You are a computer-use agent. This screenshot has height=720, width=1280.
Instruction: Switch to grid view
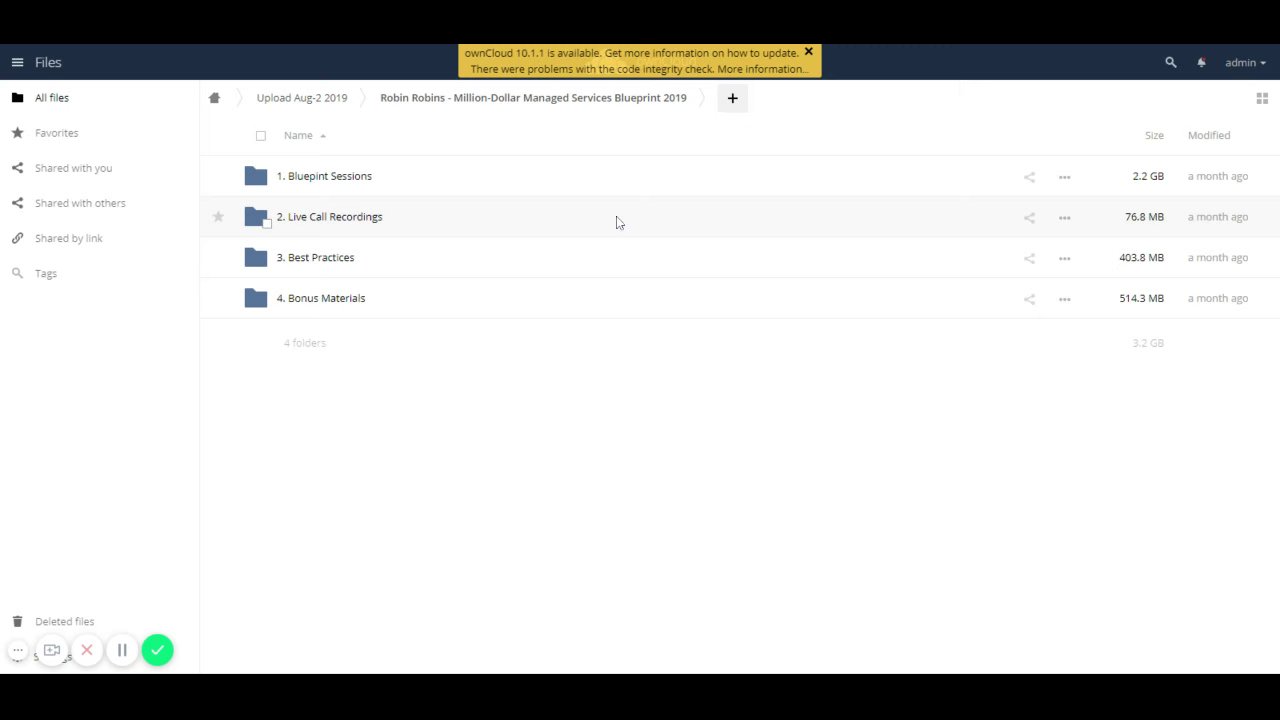click(1262, 98)
